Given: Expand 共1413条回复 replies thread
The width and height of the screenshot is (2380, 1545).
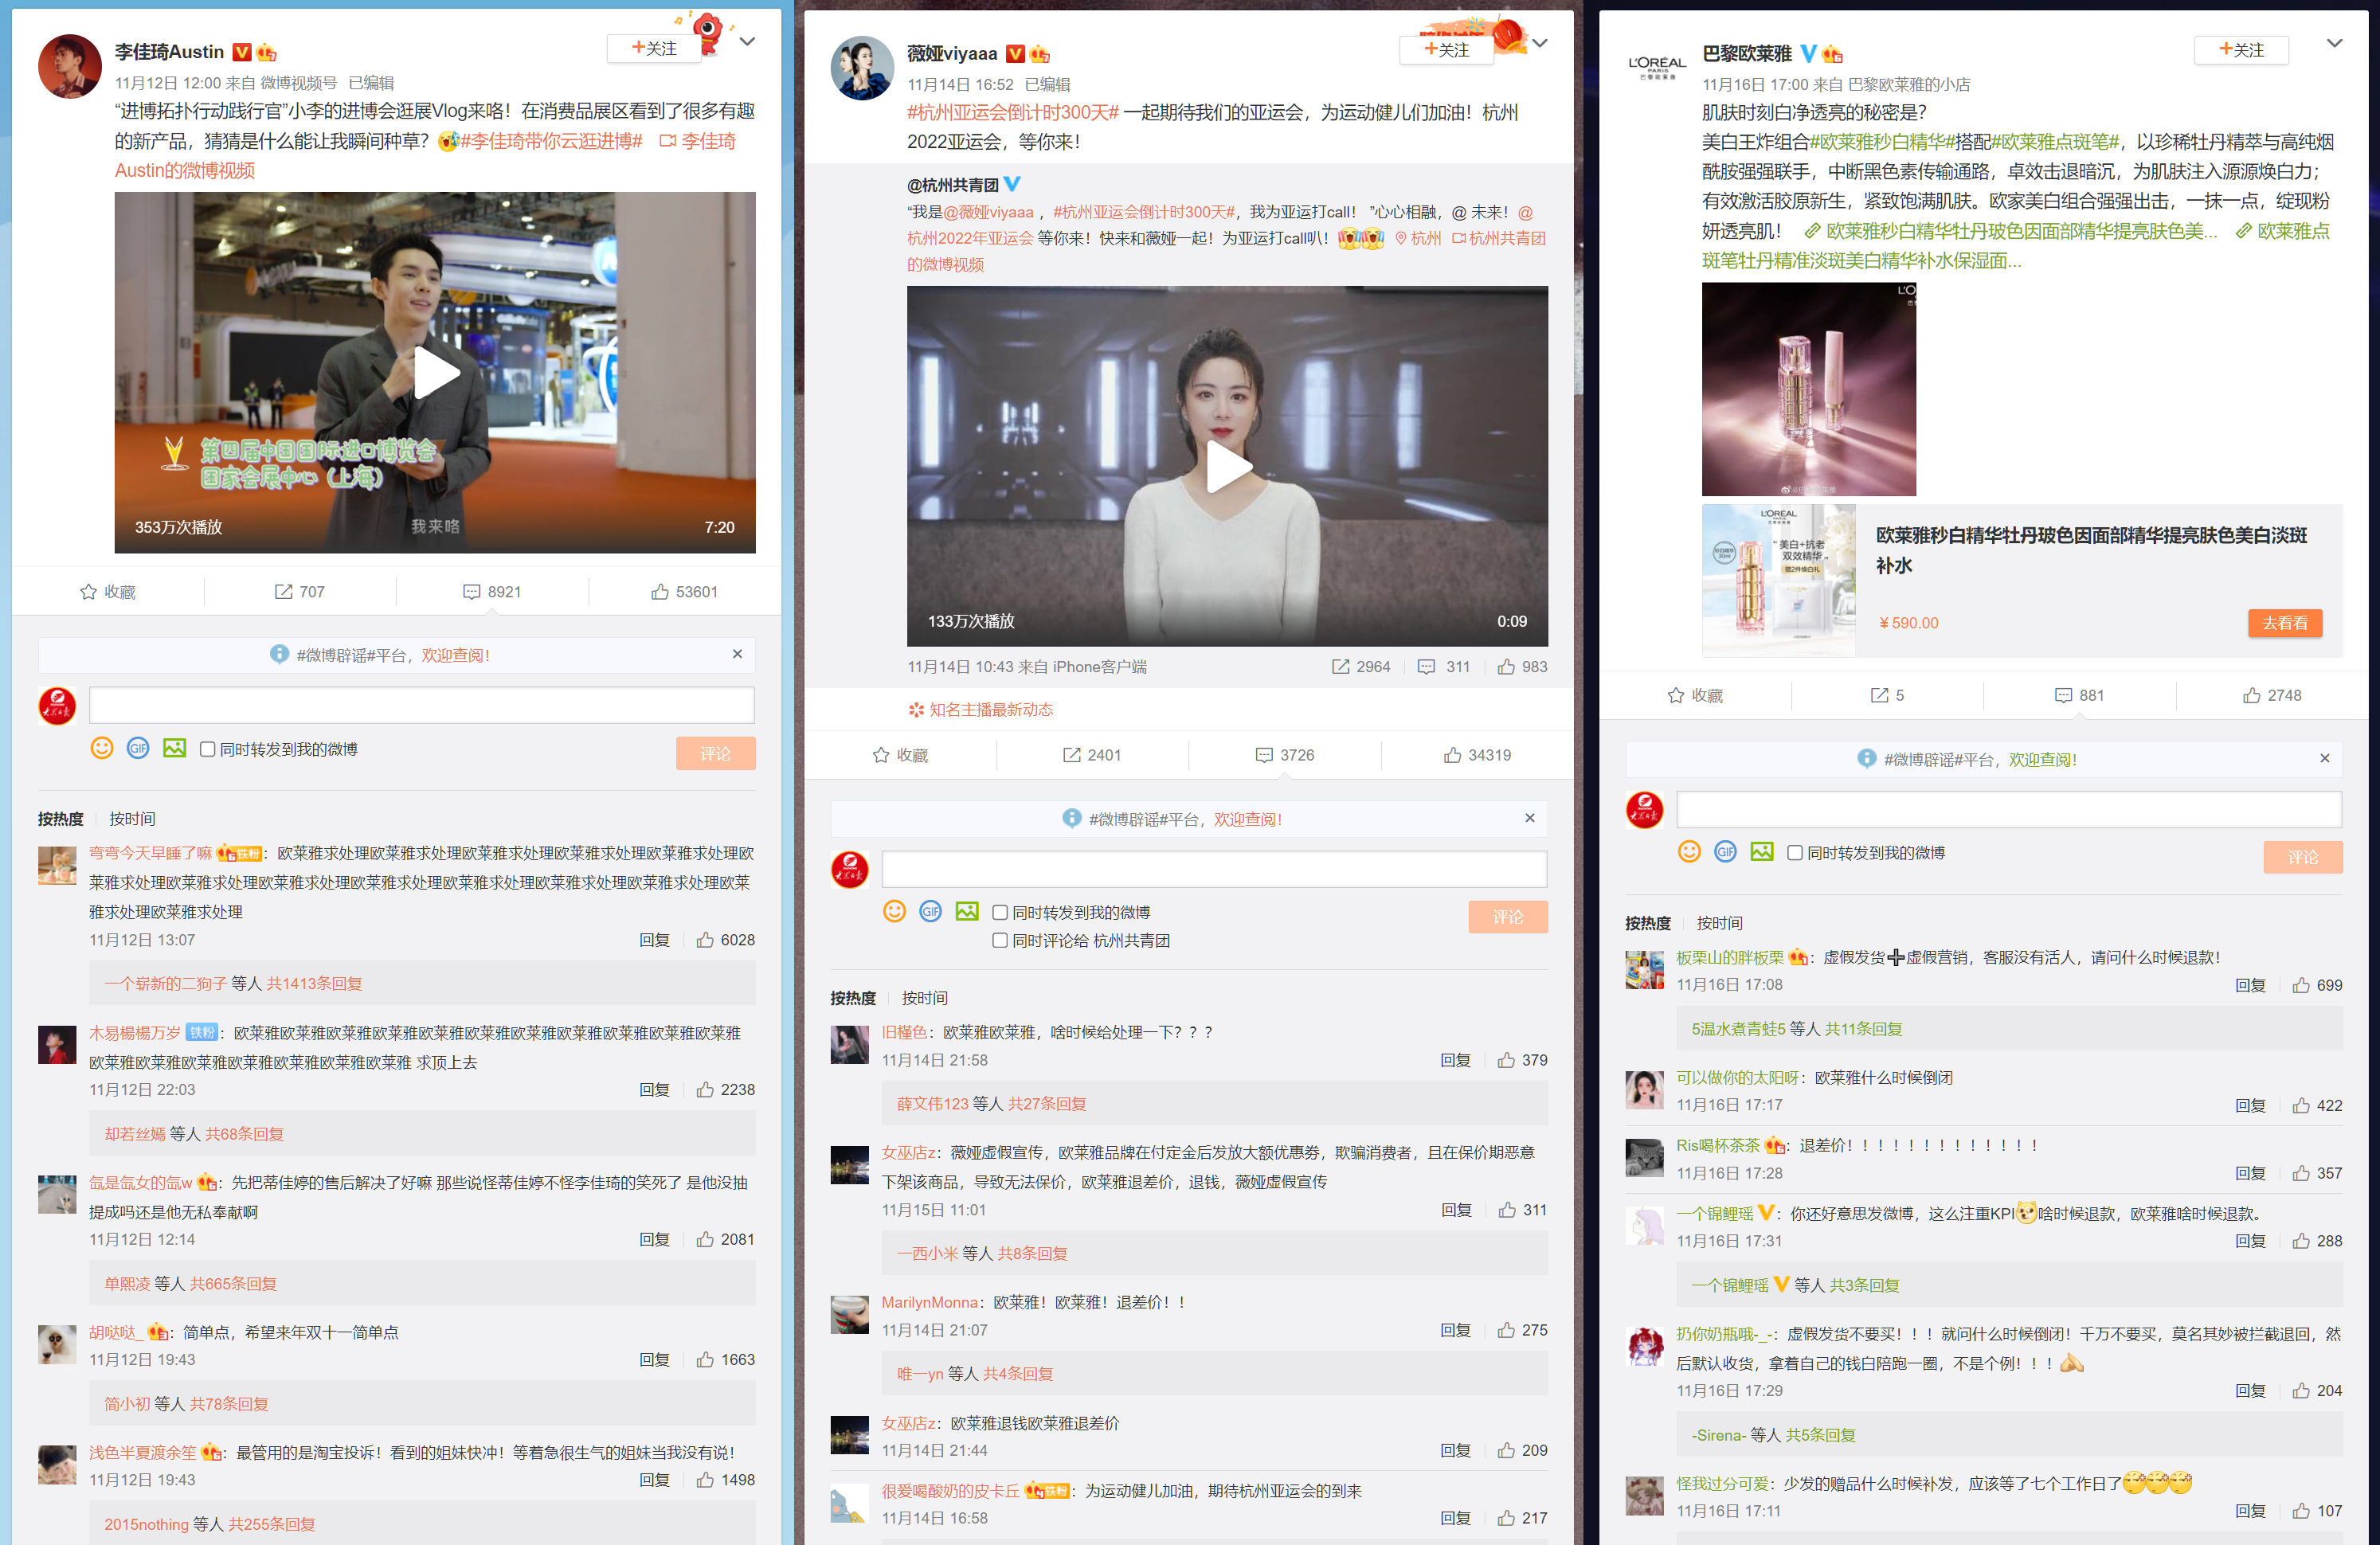Looking at the screenshot, I should 314,984.
